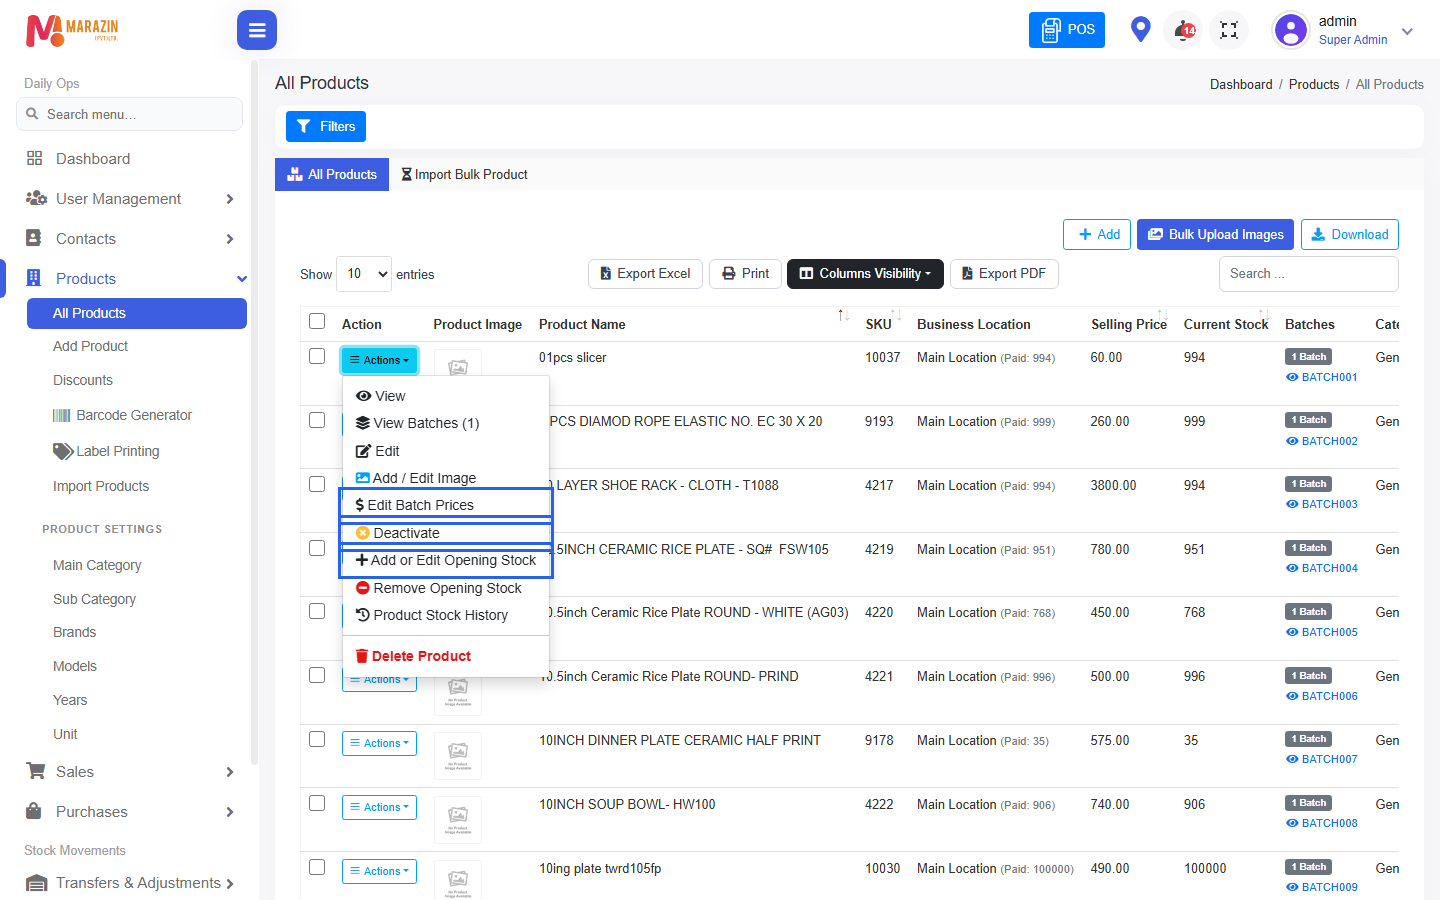Open Actions dropdown for 10INCH DINNER PLATE
This screenshot has width=1440, height=900.
[380, 743]
